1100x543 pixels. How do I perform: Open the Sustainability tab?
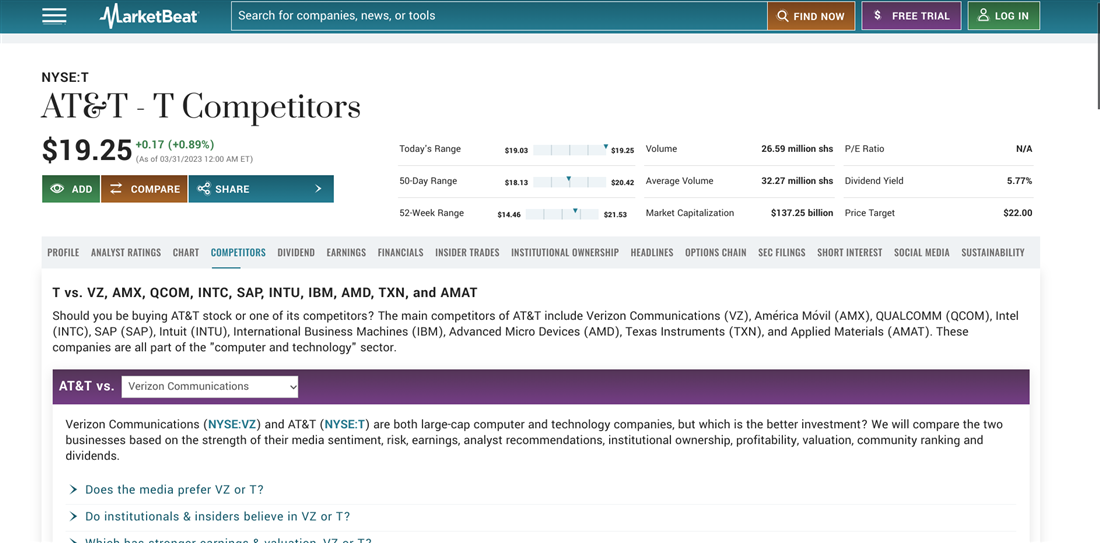pos(993,253)
